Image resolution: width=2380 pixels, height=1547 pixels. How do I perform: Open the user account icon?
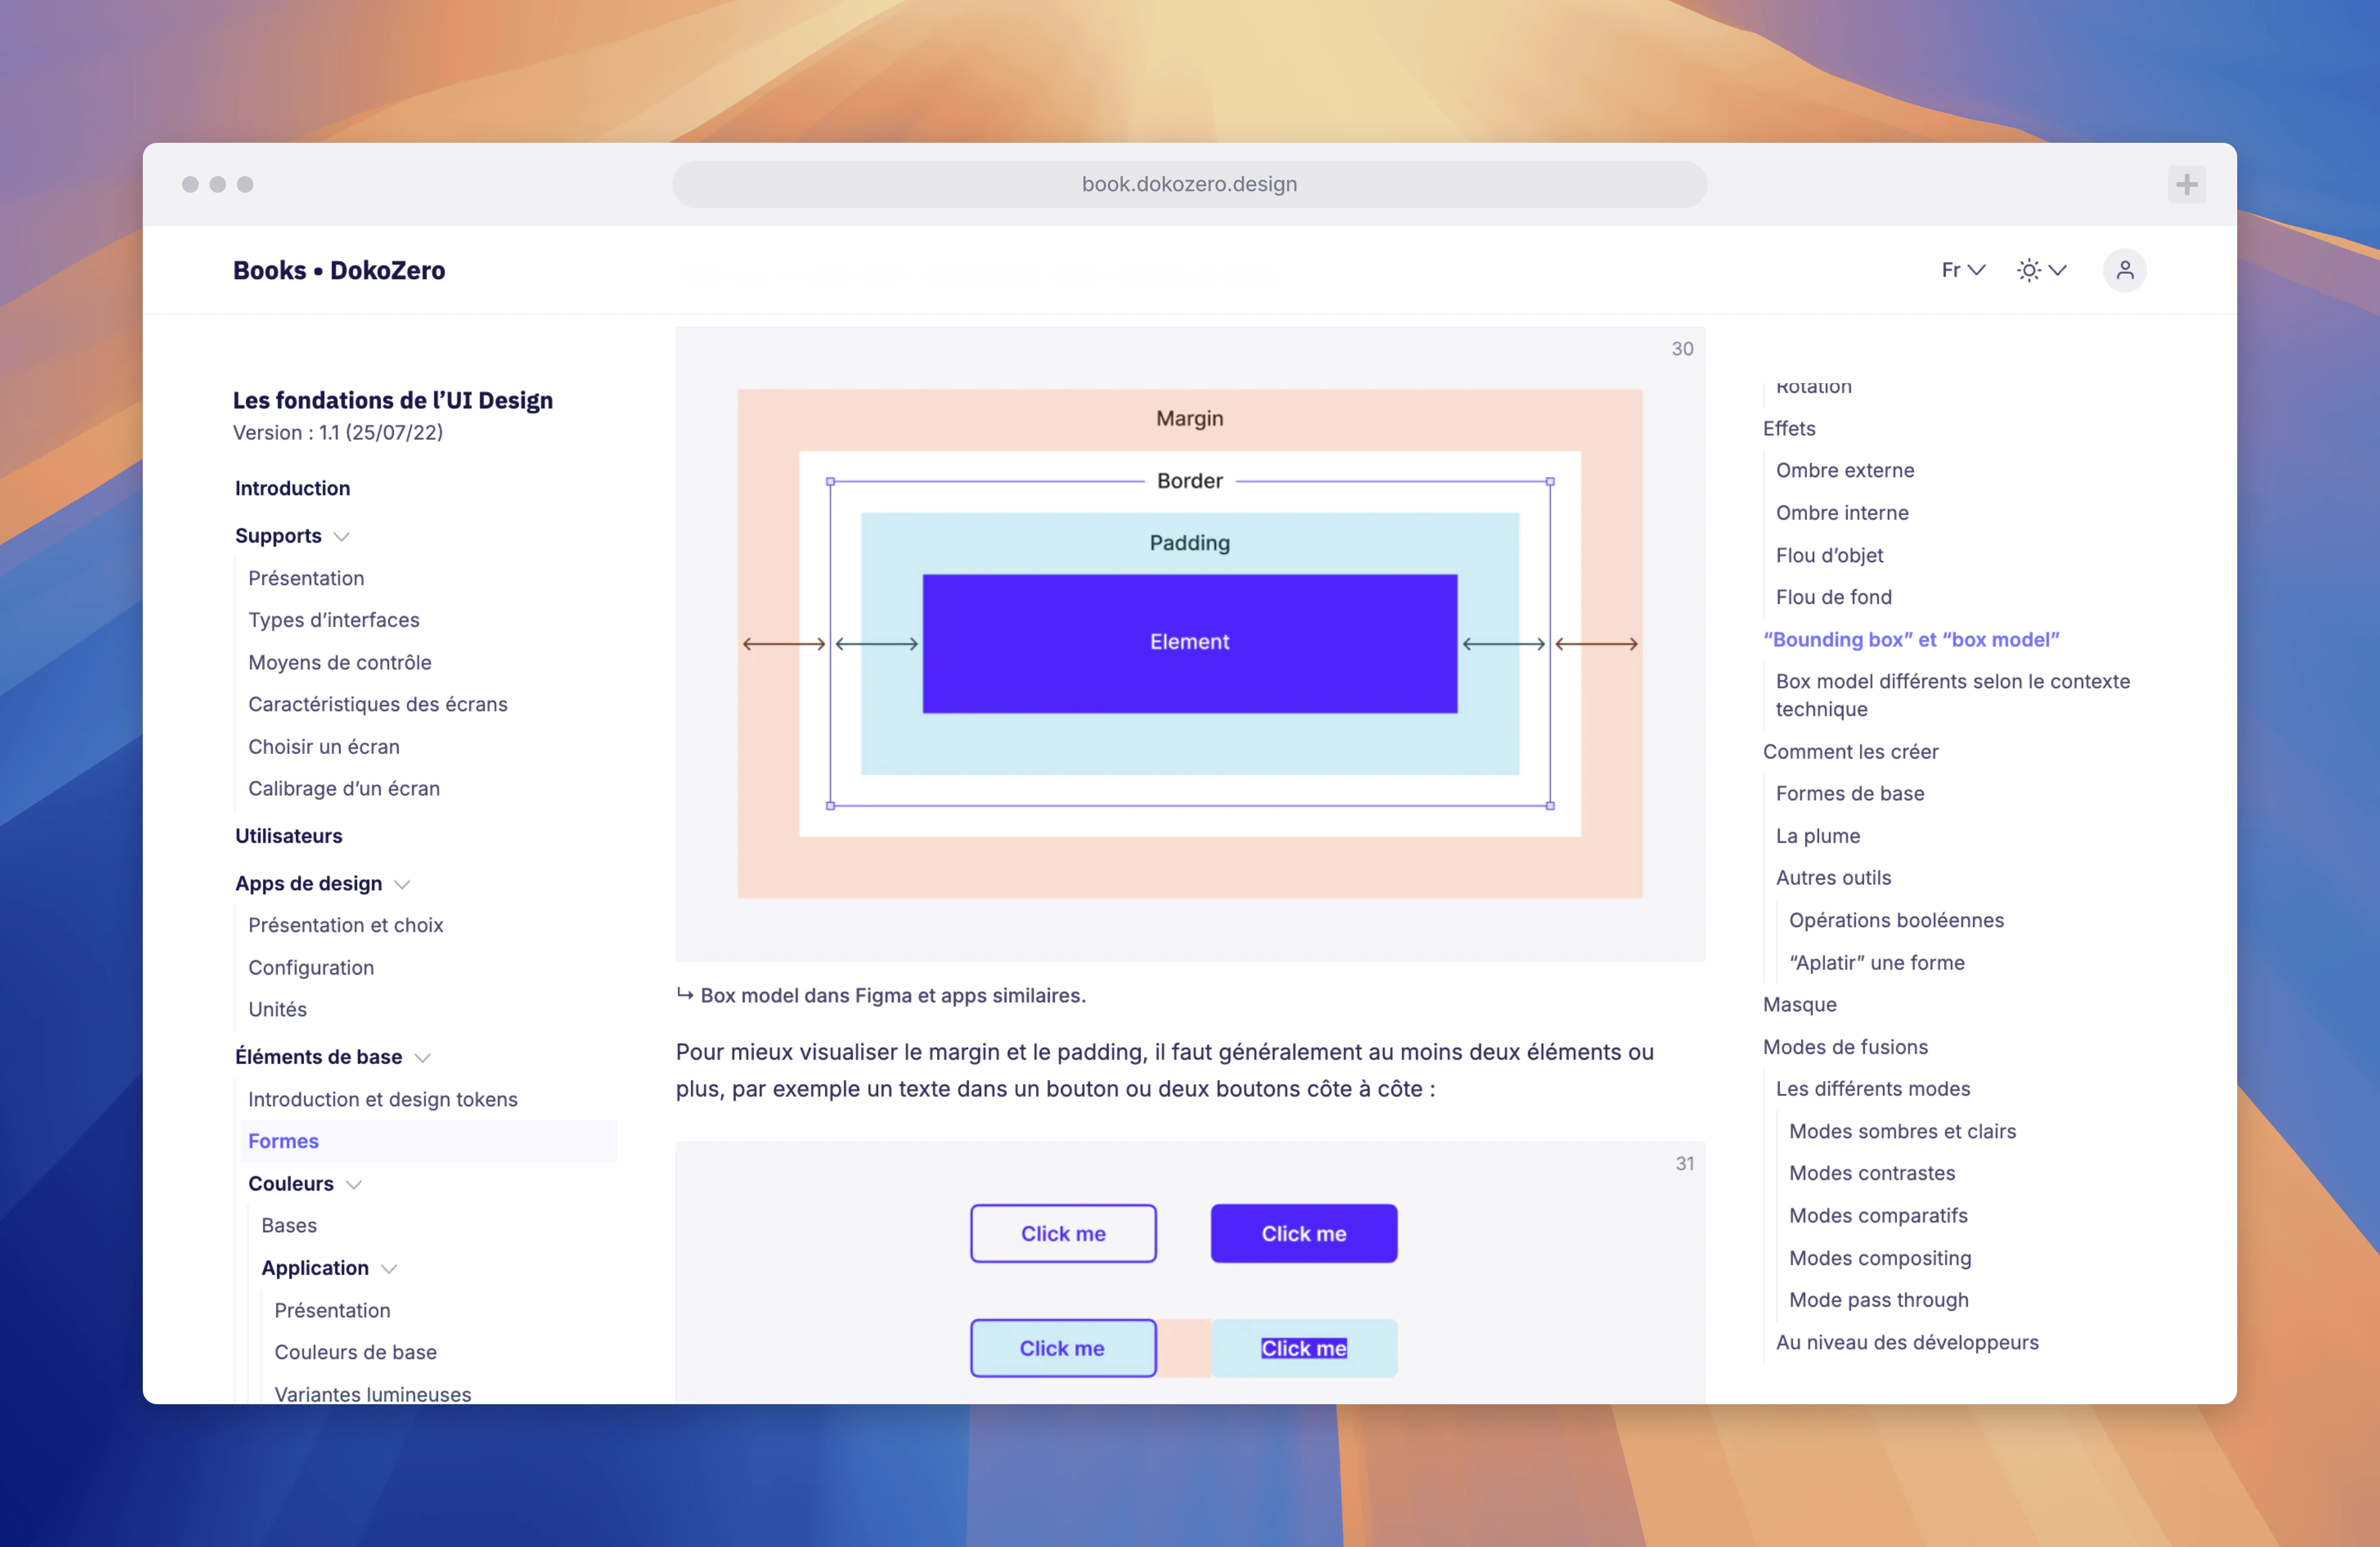pos(2124,270)
